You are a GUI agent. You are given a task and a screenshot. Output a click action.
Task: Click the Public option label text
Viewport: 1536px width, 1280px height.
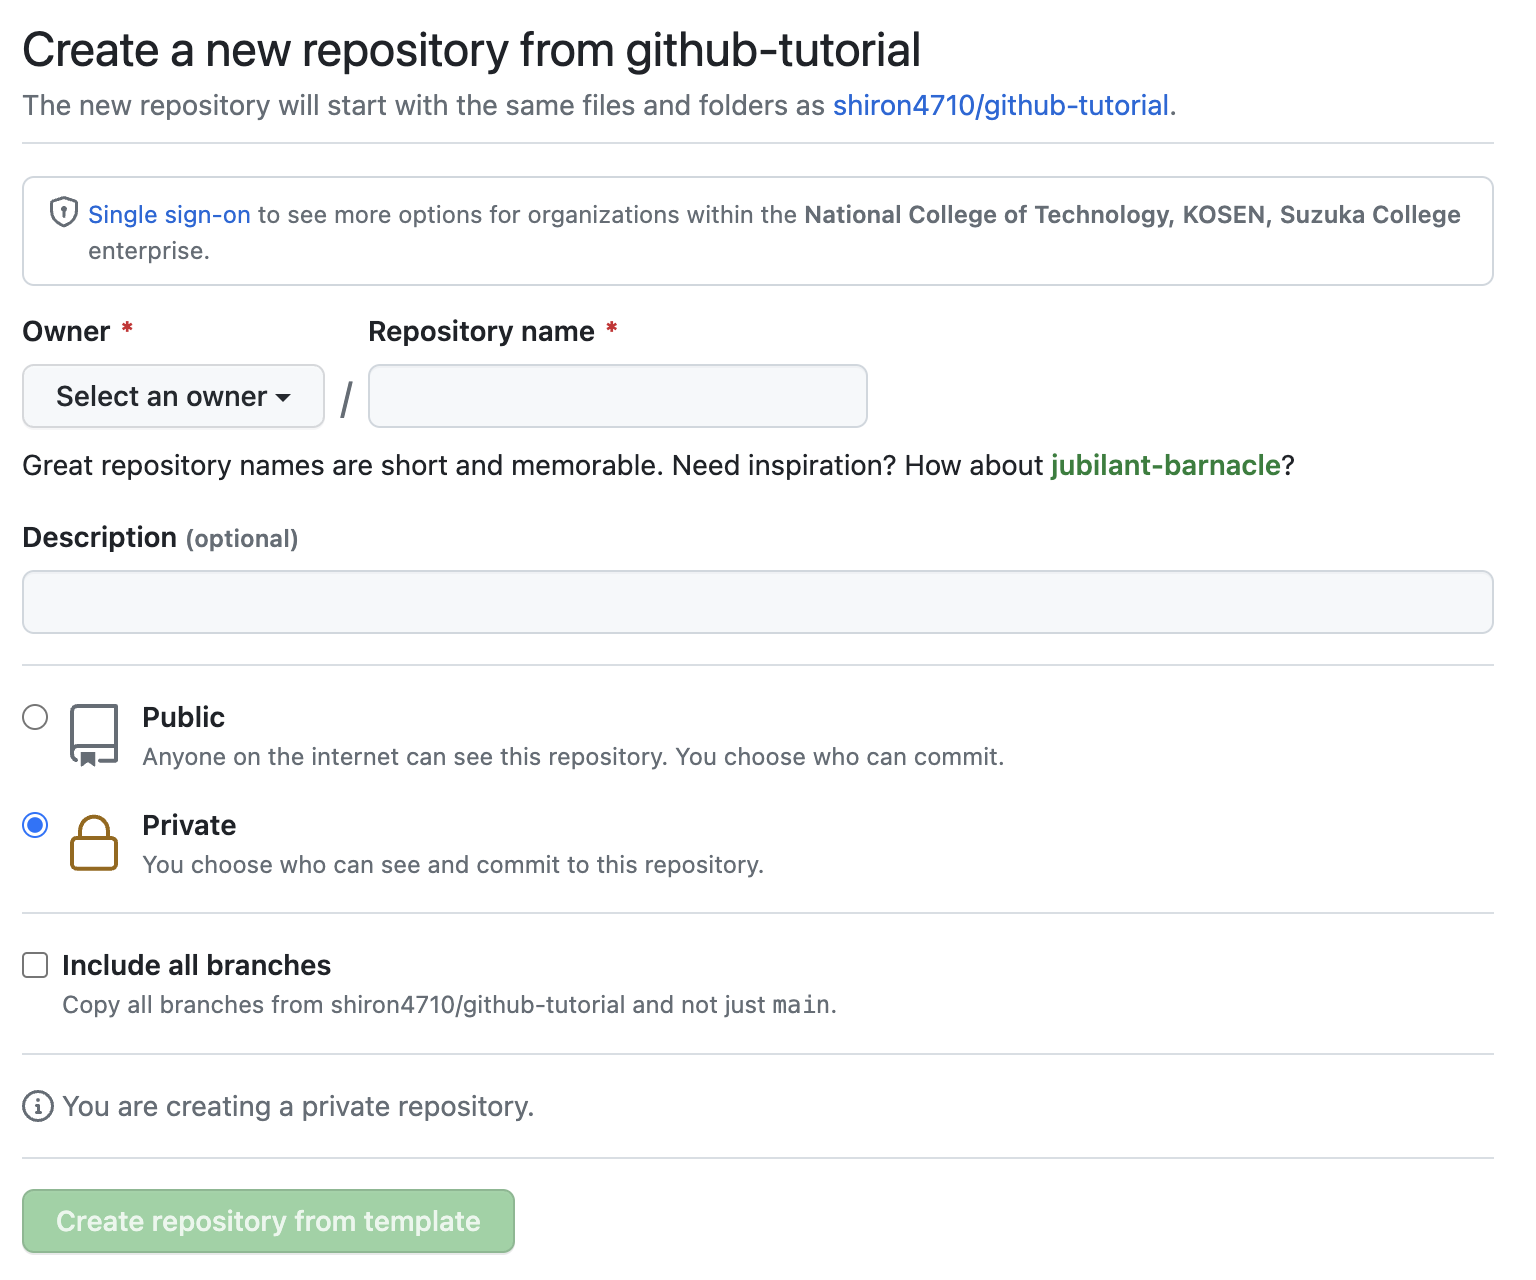click(x=183, y=717)
